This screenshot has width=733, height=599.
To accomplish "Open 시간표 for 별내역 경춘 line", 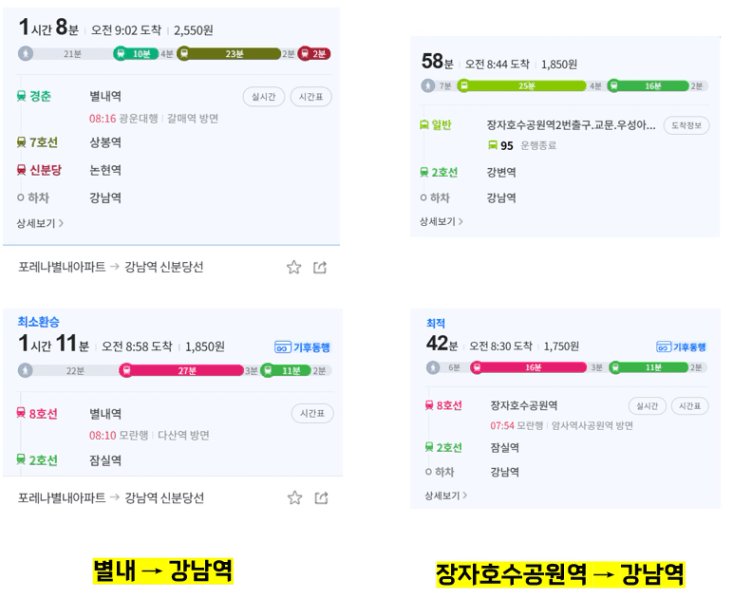I will point(311,97).
